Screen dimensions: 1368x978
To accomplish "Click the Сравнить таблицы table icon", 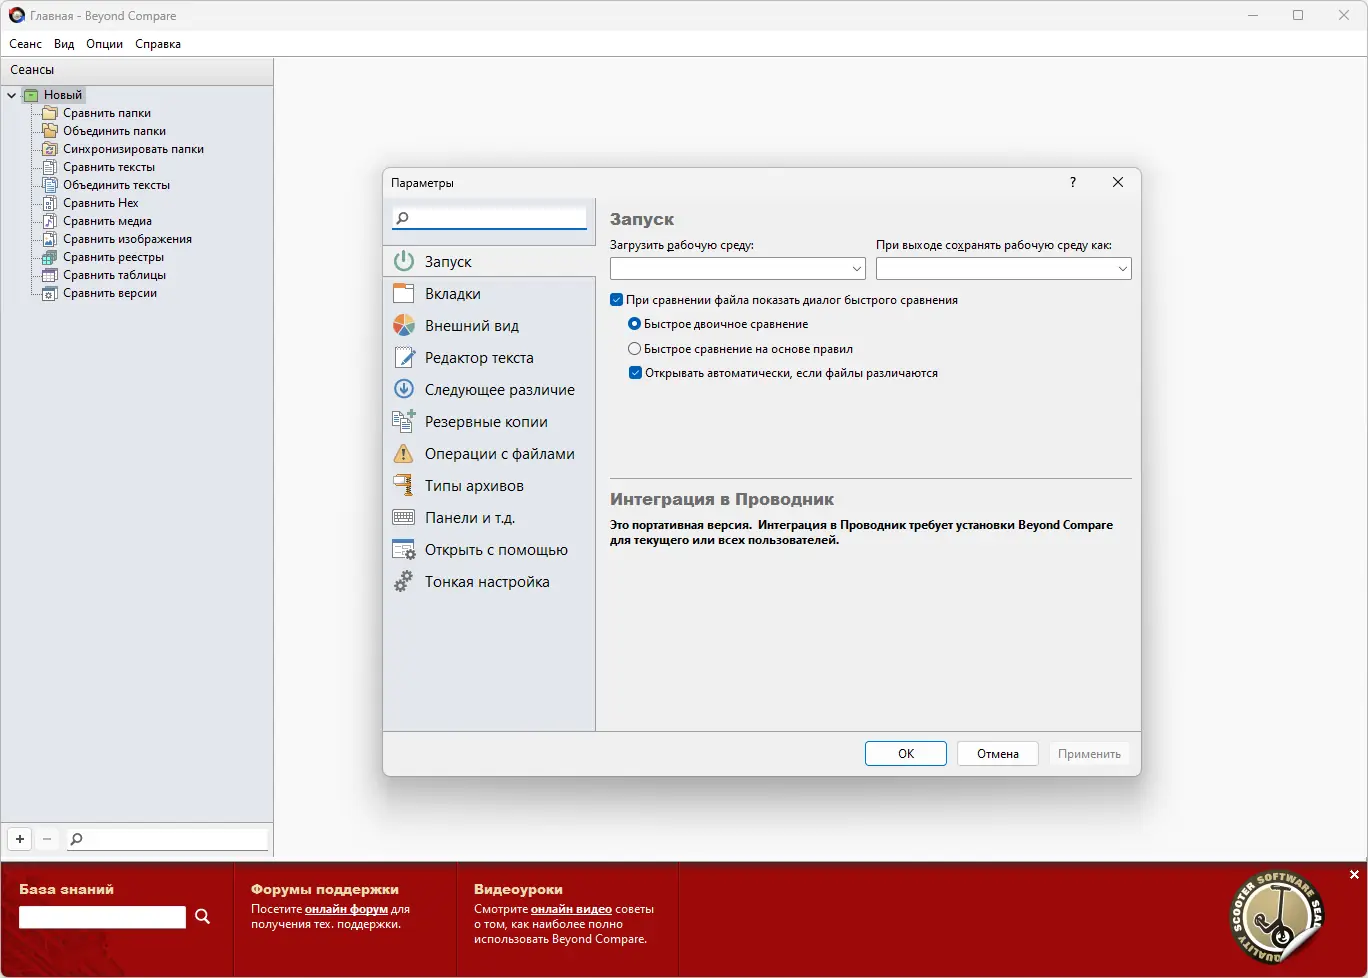I will 49,275.
